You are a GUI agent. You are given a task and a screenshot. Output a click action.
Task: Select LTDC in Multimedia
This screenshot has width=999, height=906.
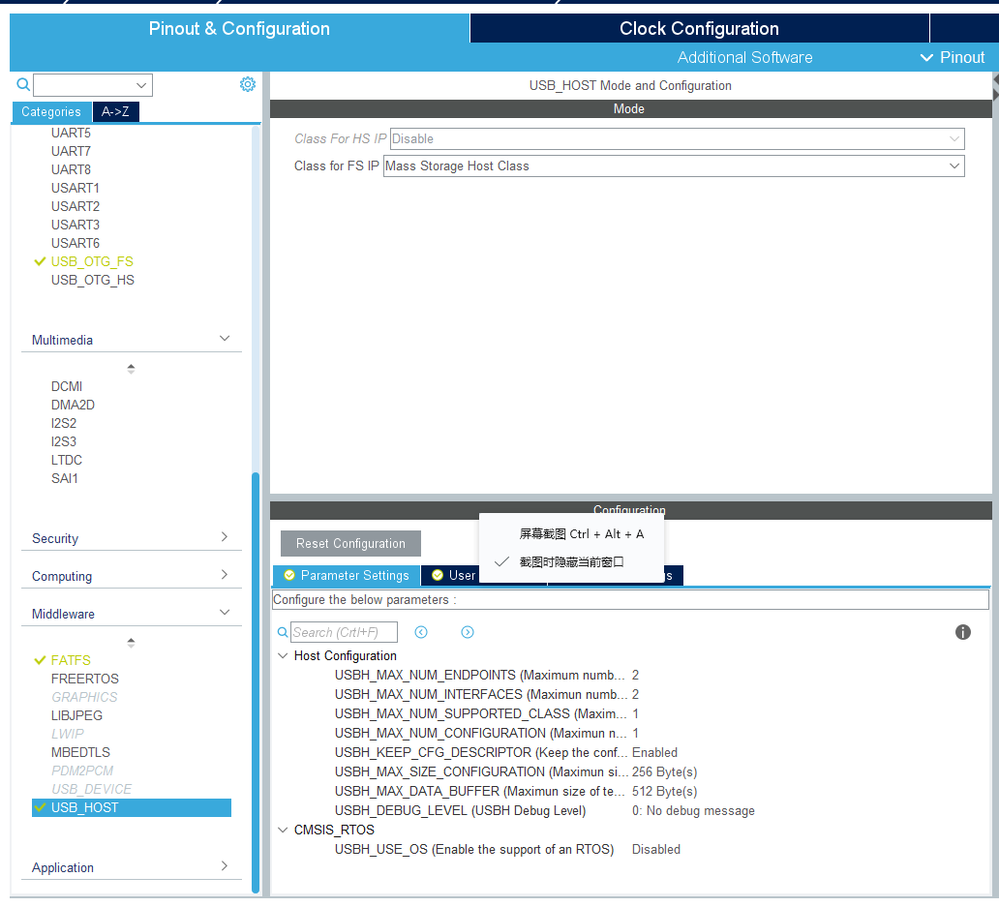click(66, 460)
